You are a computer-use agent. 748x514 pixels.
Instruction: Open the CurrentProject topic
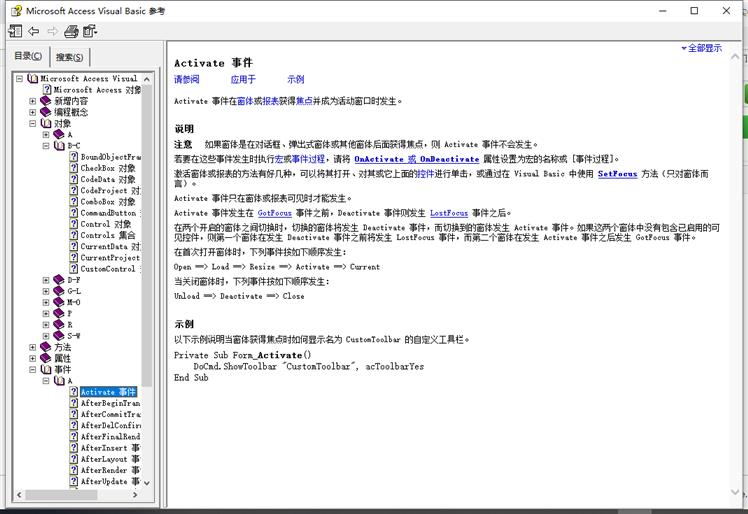[x=111, y=258]
